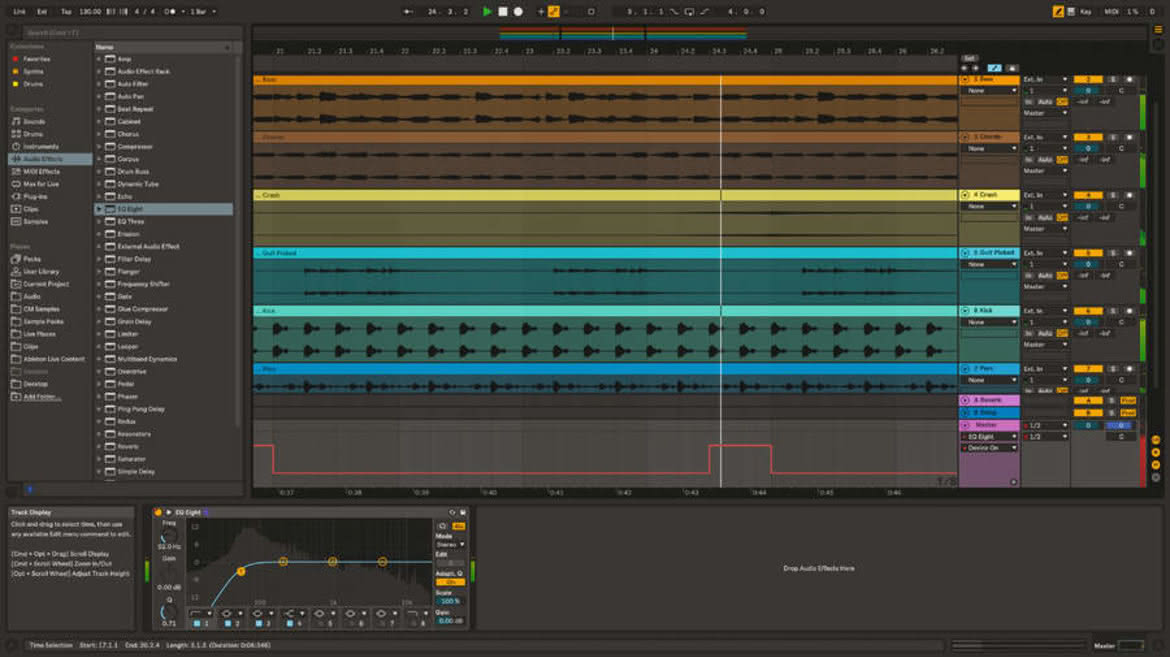Stop playback with the Stop button
1170x657 pixels.
pos(503,11)
